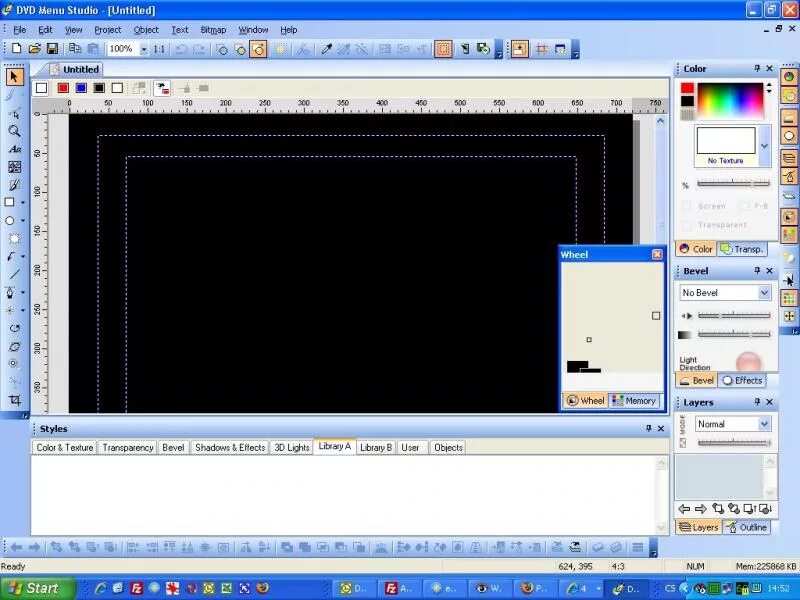The width and height of the screenshot is (800, 600).
Task: Pick a color with the eyedropper icon
Action: (327, 49)
